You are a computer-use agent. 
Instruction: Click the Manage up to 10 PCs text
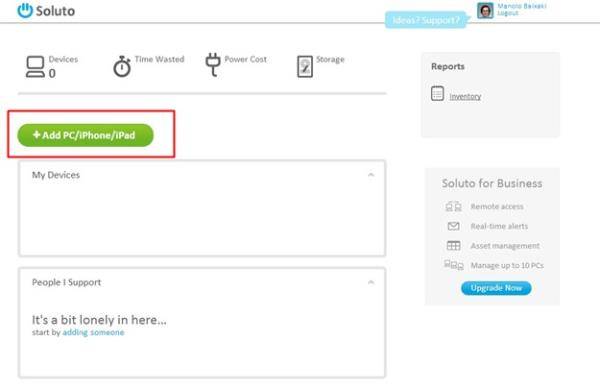click(507, 265)
